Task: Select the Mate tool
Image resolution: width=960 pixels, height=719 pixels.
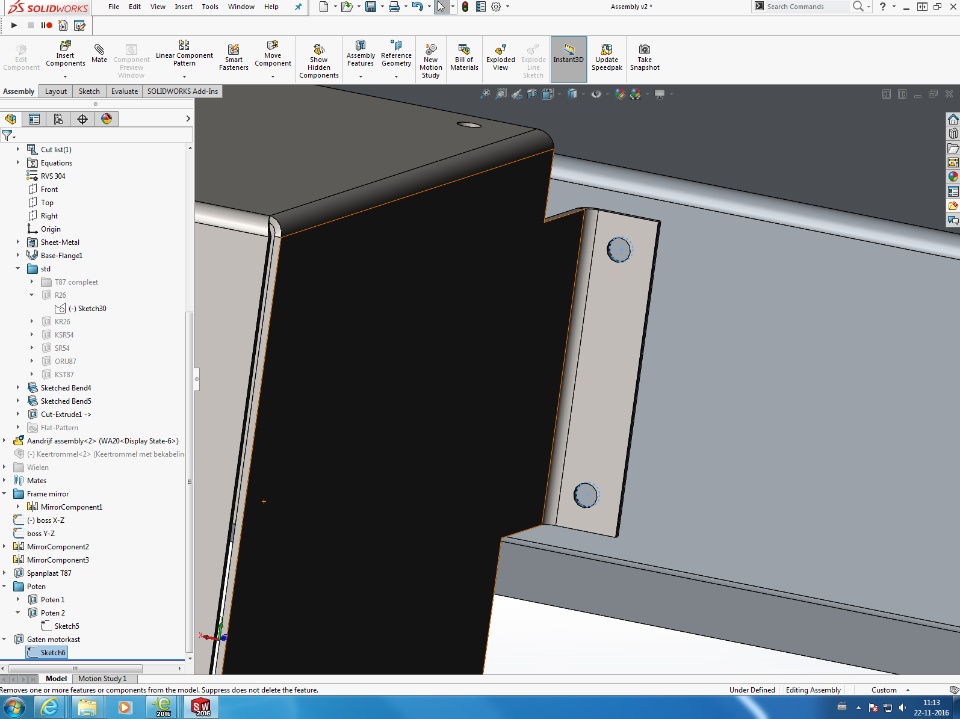Action: point(99,53)
